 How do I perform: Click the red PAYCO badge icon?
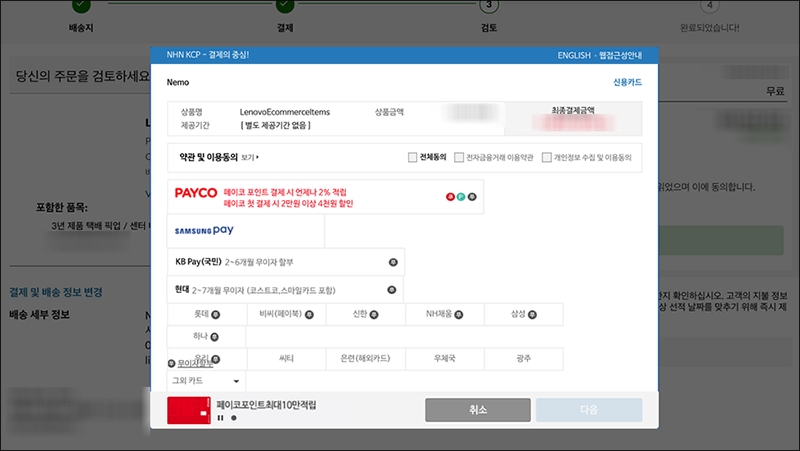pos(450,197)
